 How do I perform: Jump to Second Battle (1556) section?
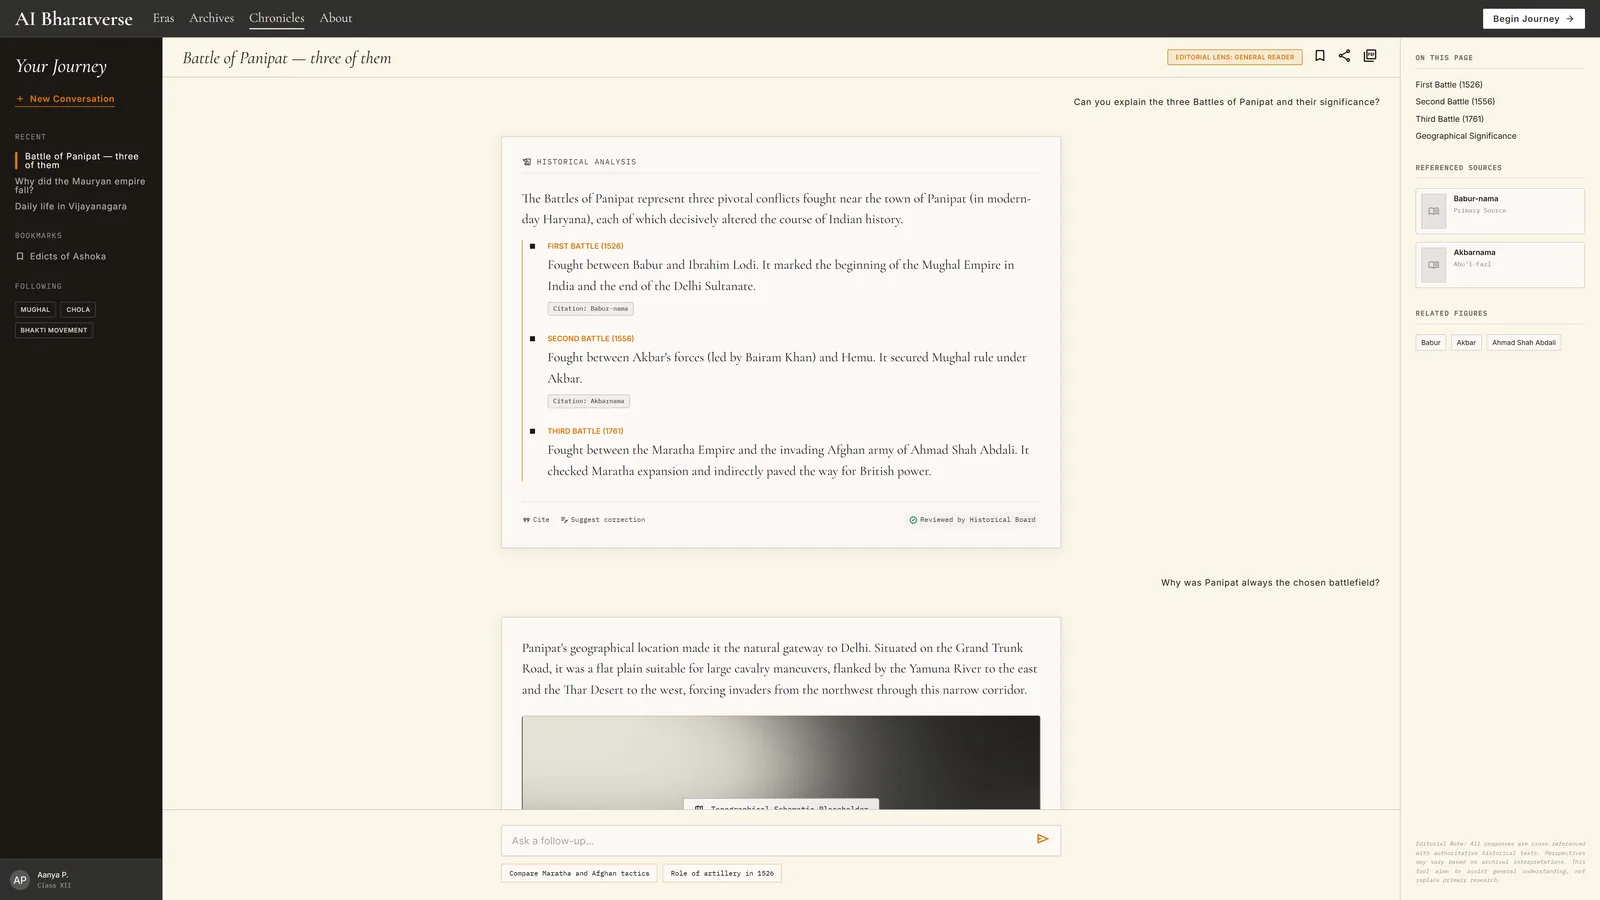(1455, 102)
